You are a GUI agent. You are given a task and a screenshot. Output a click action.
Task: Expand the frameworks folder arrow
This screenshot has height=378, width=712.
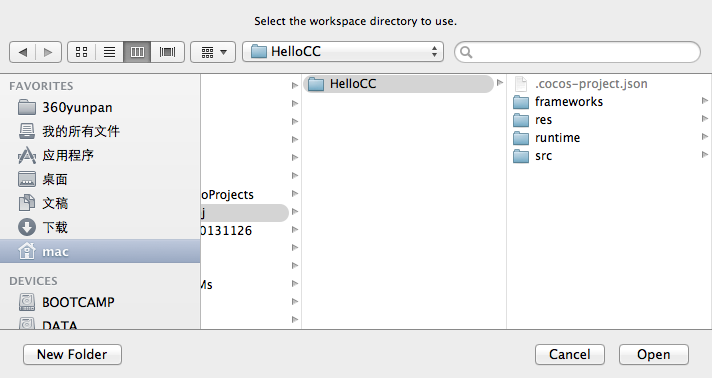704,101
